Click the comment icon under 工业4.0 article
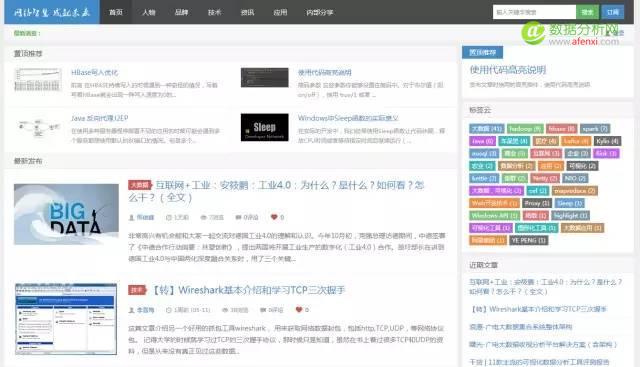Viewport: 640px width, 367px height. pyautogui.click(x=238, y=218)
